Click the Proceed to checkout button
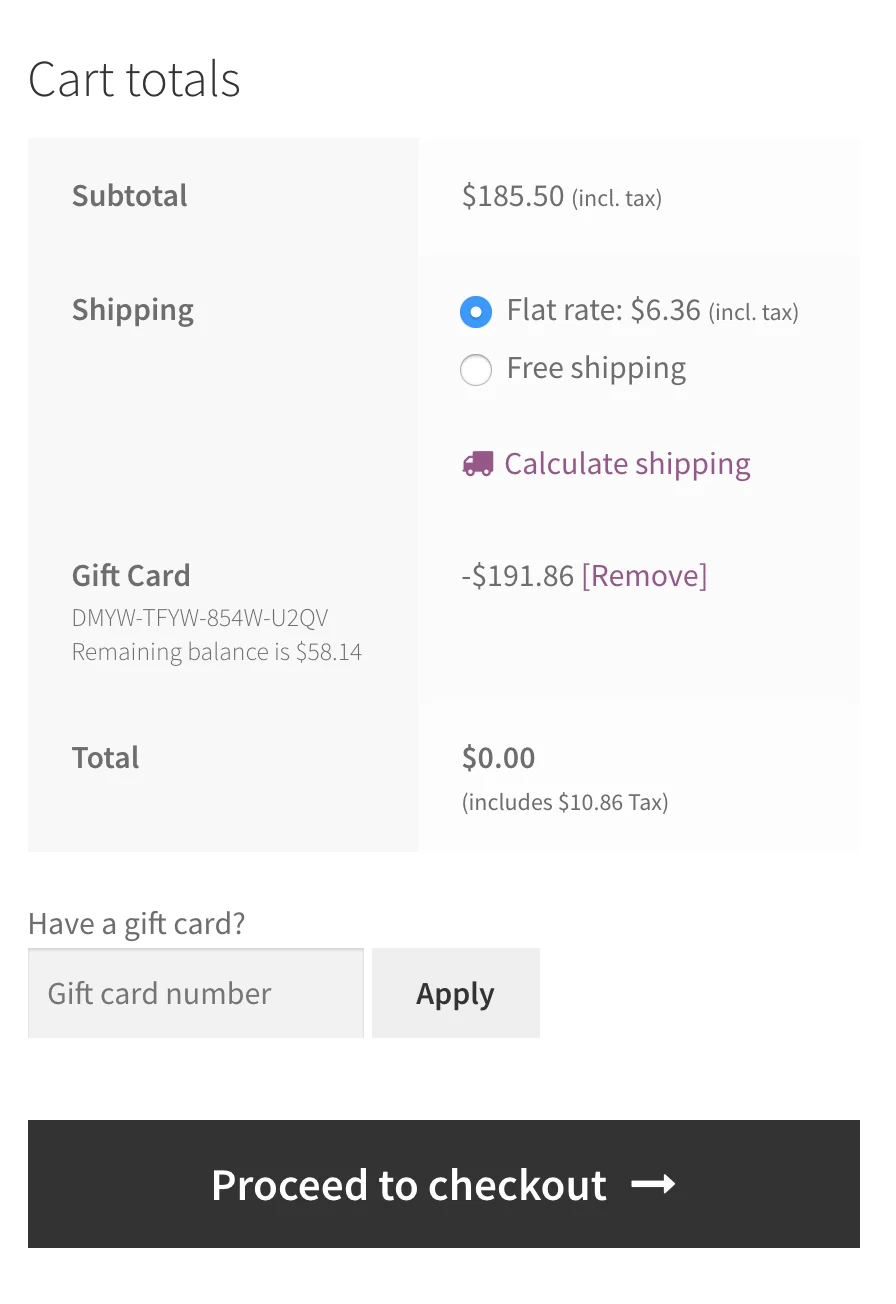 click(448, 1184)
